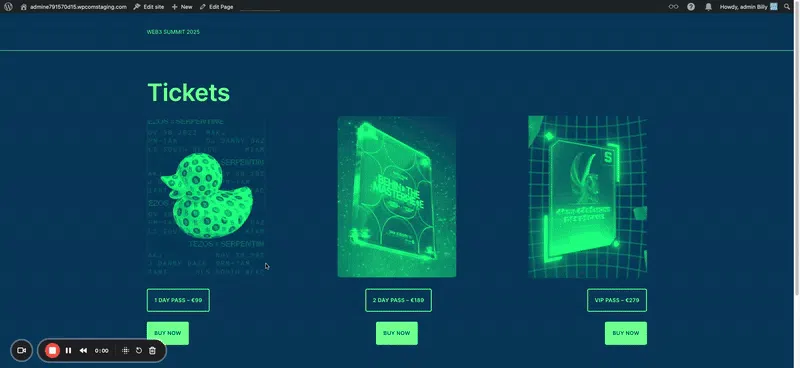Open Edit site in admin bar
Viewport: 800px width, 368px height.
[149, 7]
